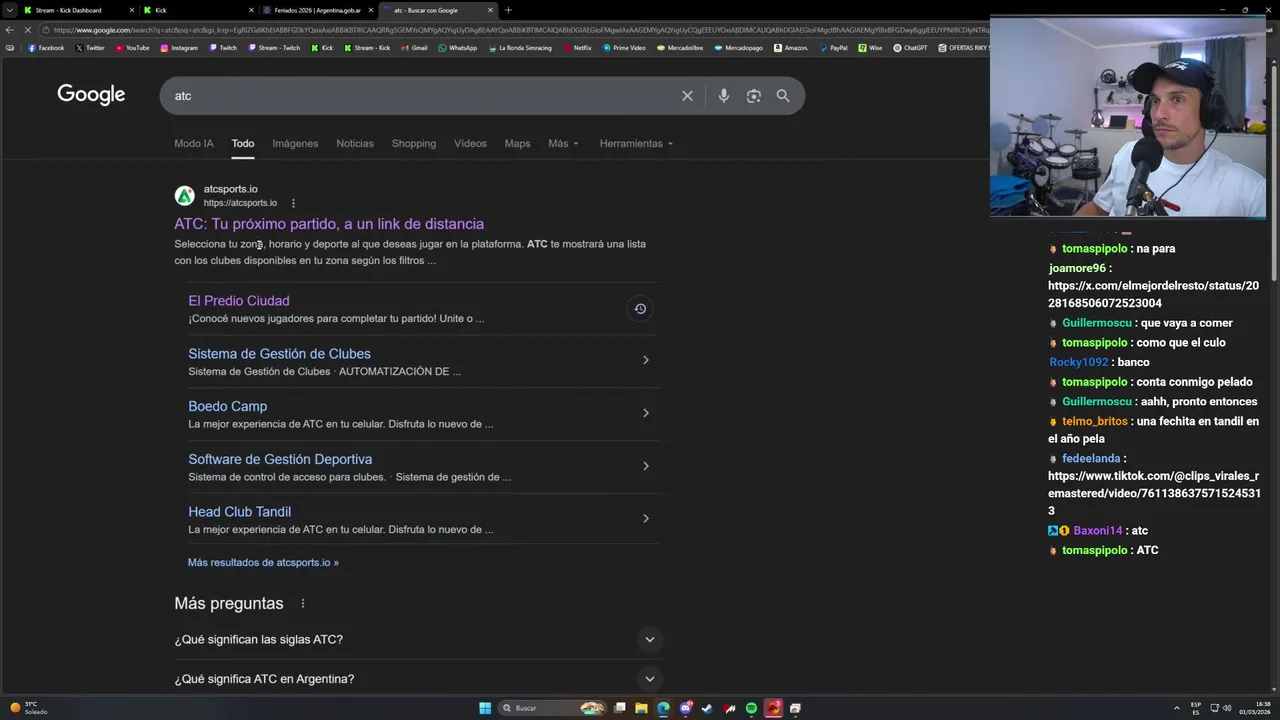Click the taskbar clock showing 16:38
This screenshot has width=1280, height=720.
click(x=1255, y=708)
